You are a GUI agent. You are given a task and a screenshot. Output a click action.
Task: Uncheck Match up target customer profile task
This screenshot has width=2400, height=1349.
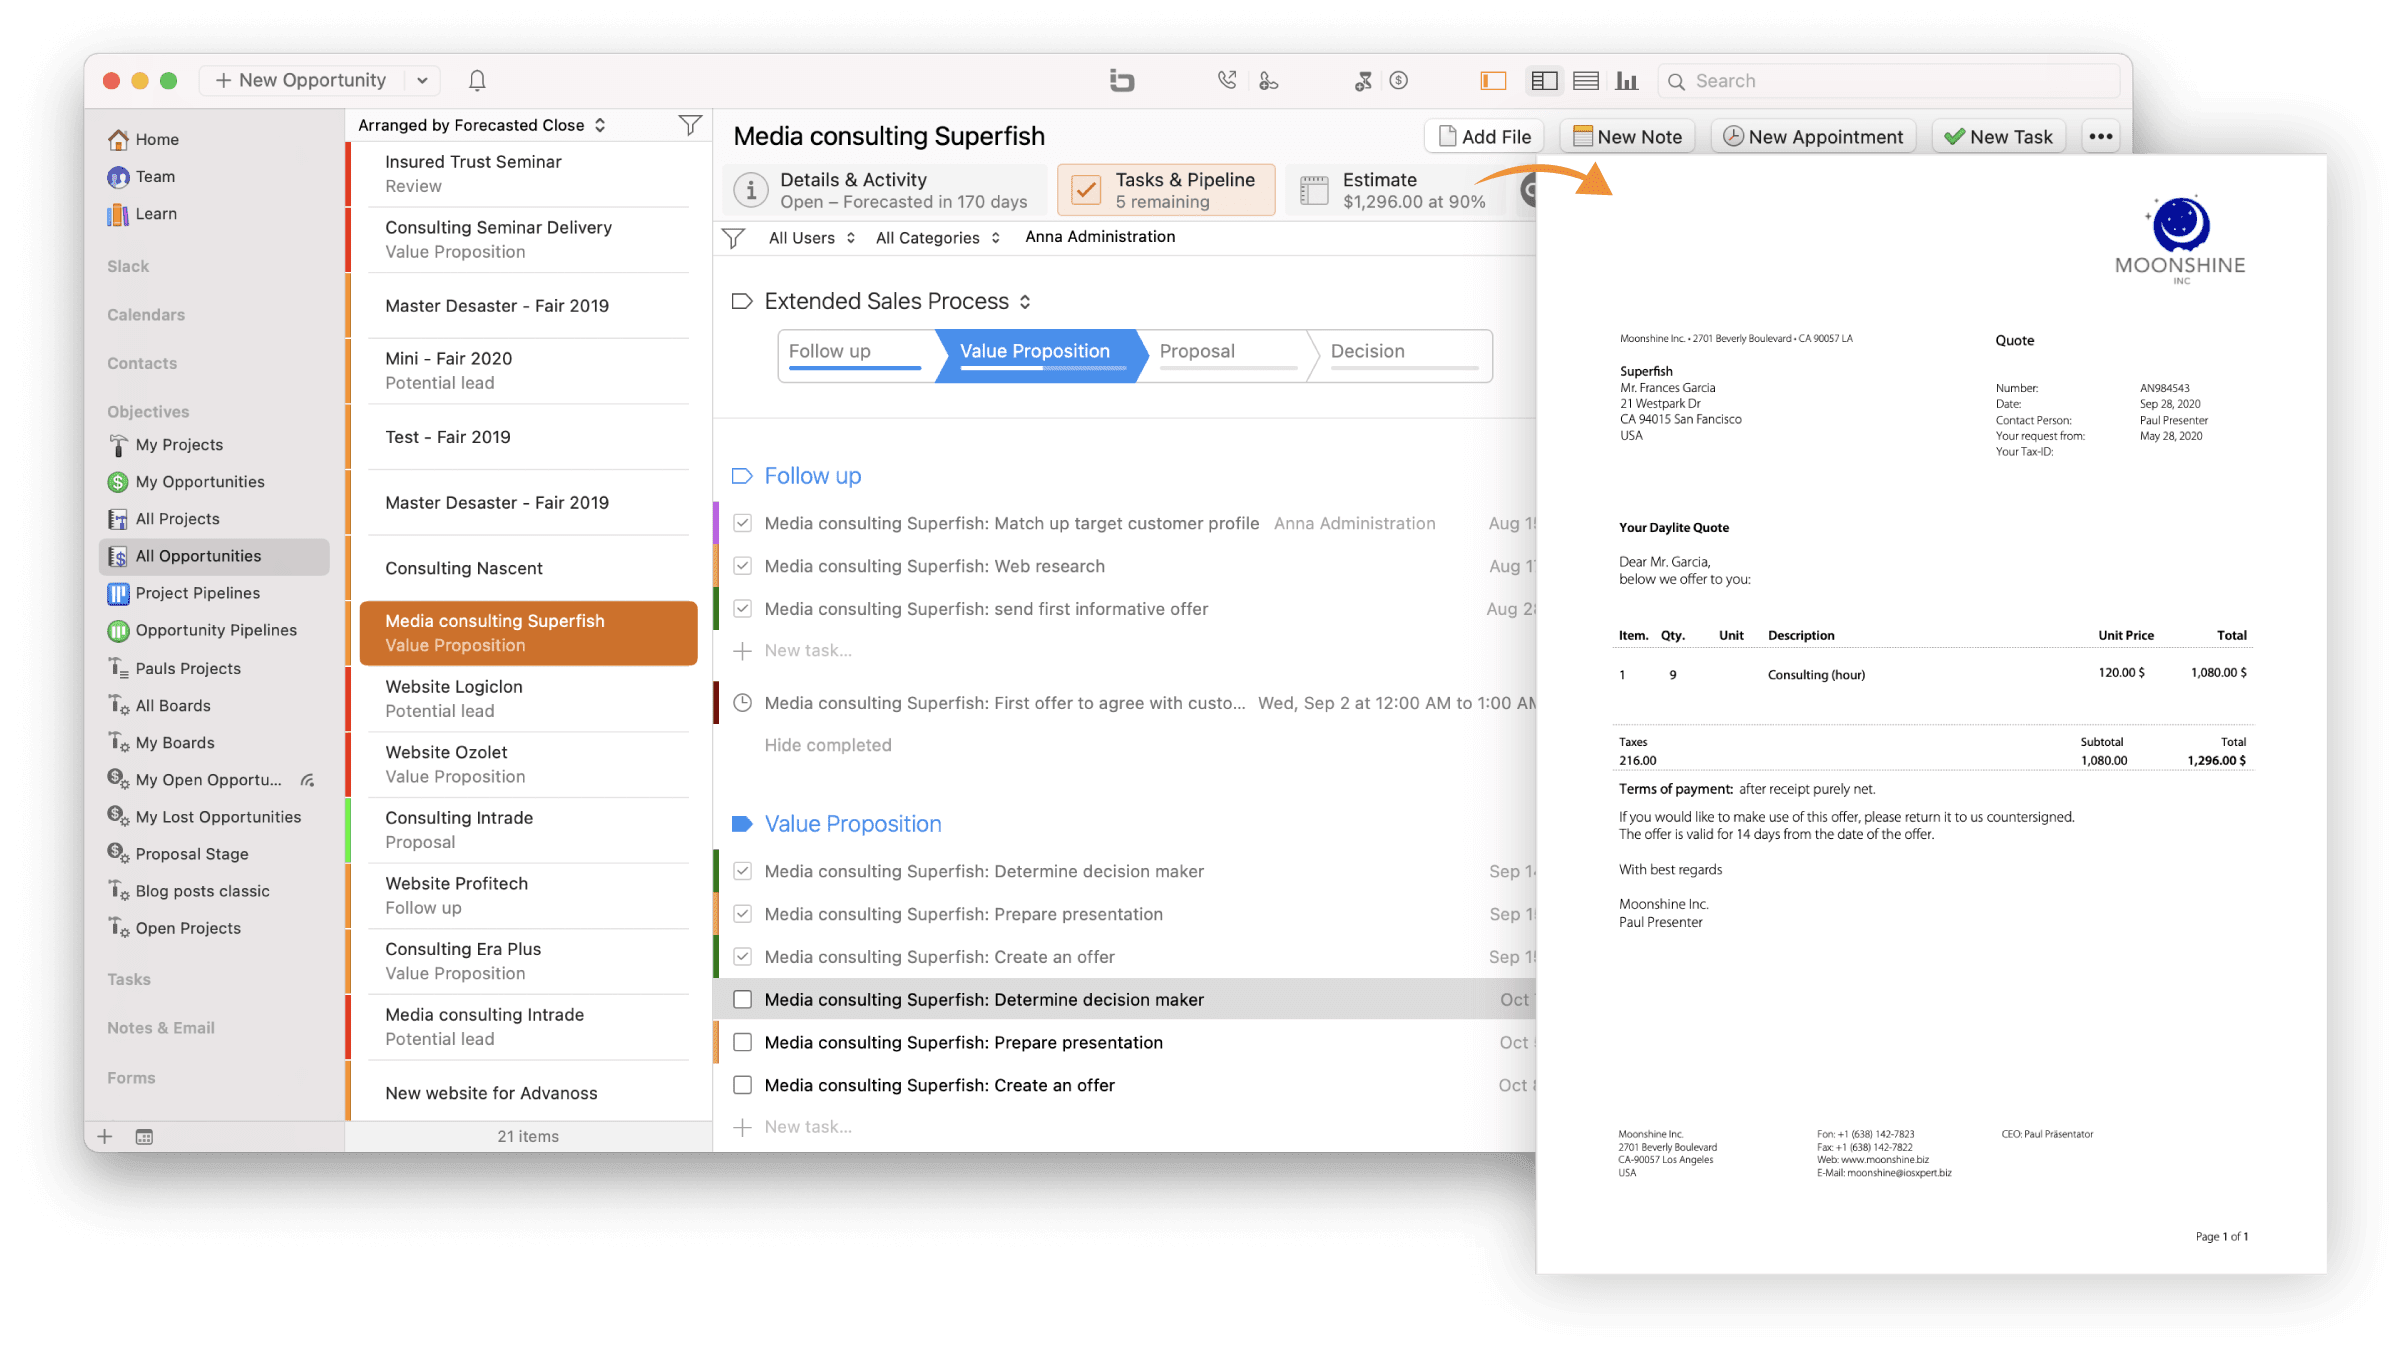(x=742, y=523)
